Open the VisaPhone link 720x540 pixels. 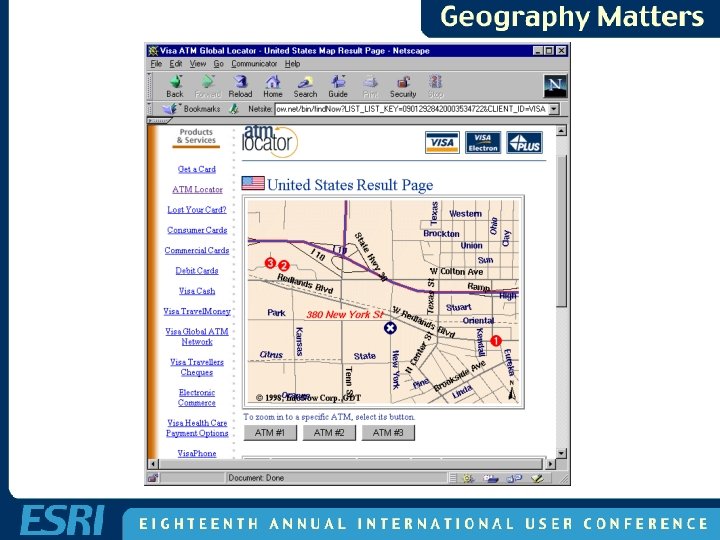click(x=197, y=453)
